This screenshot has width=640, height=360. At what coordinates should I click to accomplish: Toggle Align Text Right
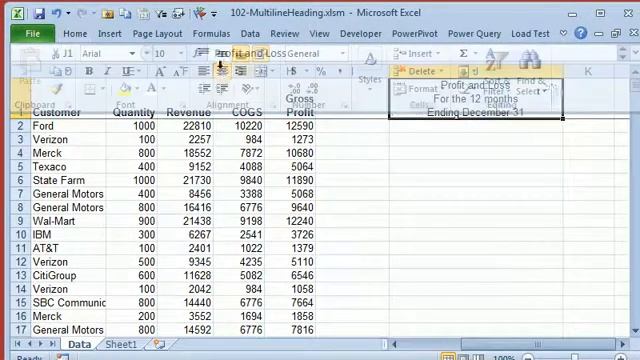pos(241,71)
